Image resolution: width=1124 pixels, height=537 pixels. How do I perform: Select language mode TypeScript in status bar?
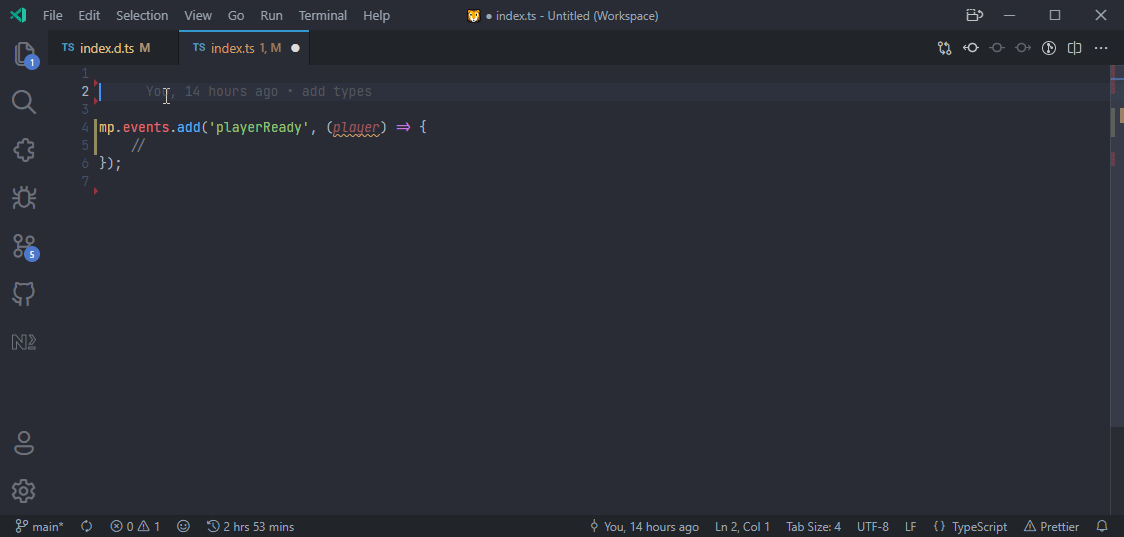tap(979, 526)
